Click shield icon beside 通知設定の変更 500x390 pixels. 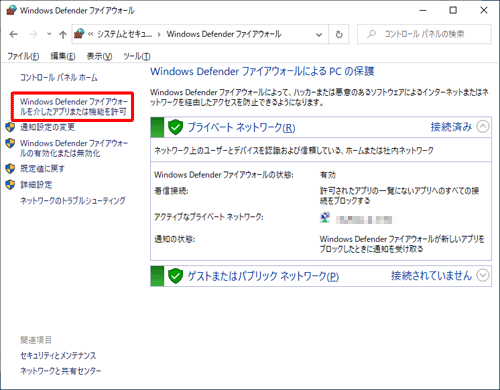tap(10, 127)
